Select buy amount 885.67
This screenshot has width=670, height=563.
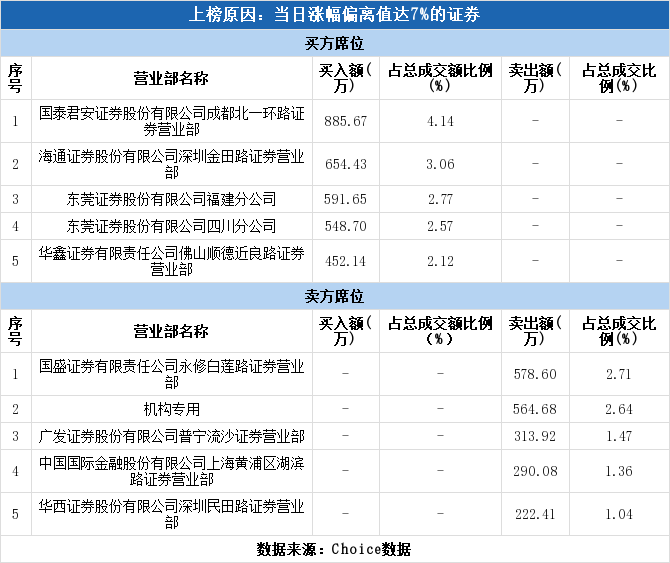point(346,121)
